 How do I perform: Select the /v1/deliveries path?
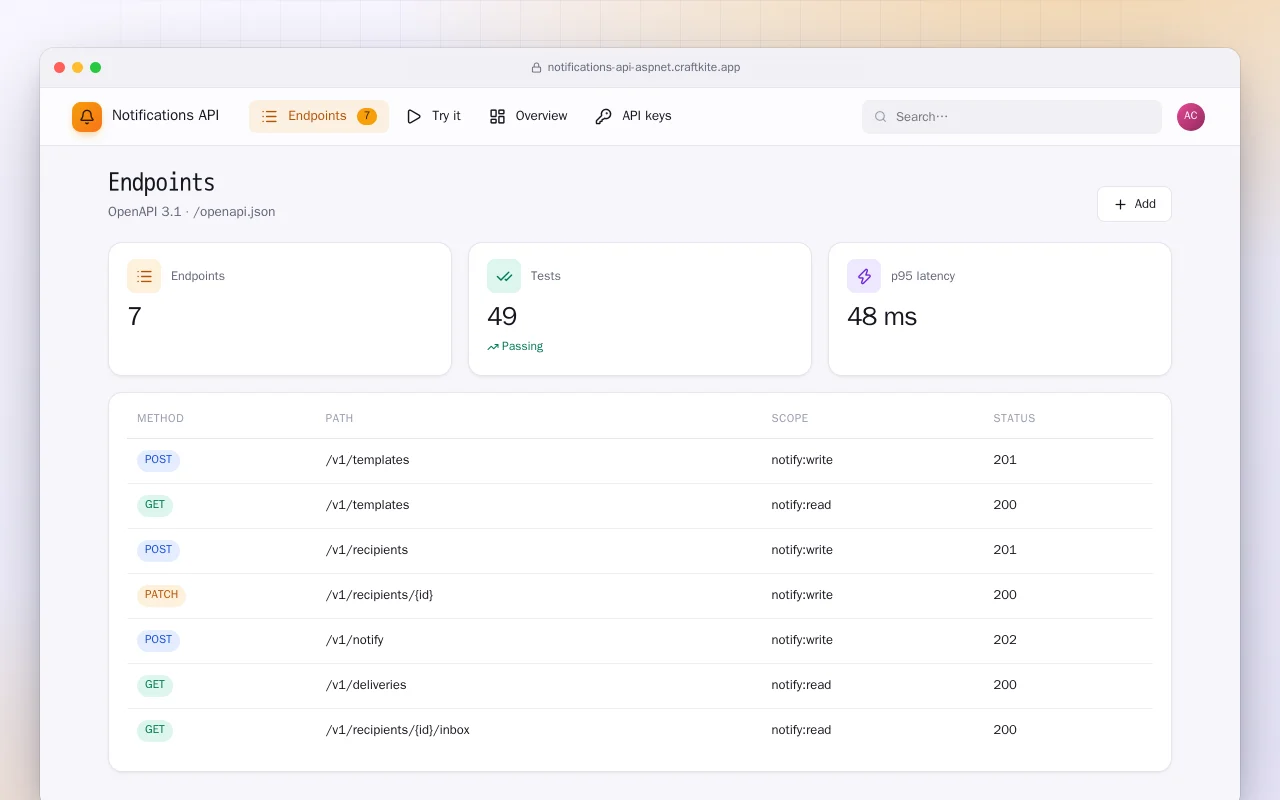point(366,685)
